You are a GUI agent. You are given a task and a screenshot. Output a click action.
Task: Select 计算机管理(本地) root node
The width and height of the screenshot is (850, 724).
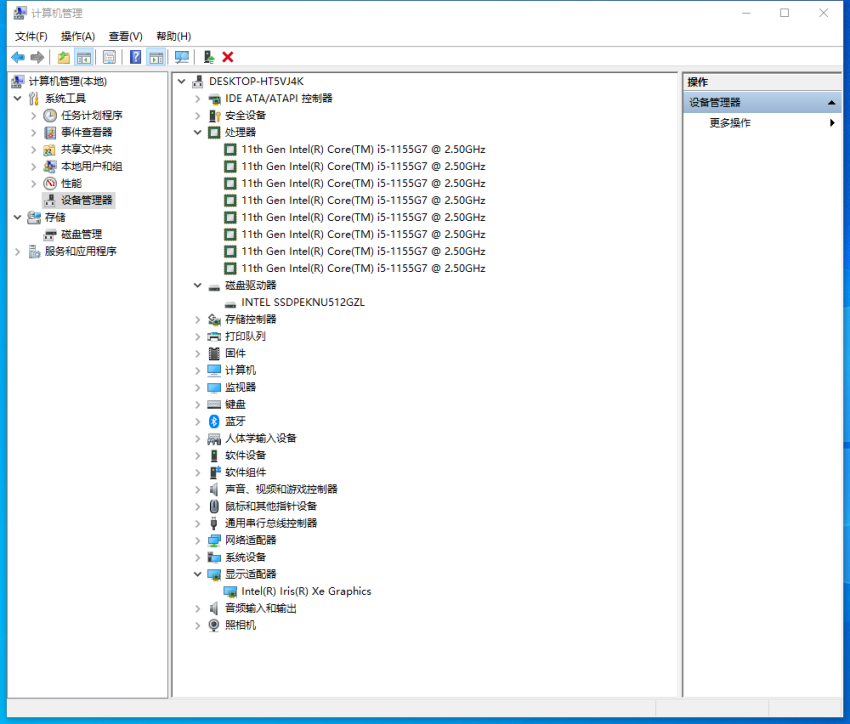(68, 81)
